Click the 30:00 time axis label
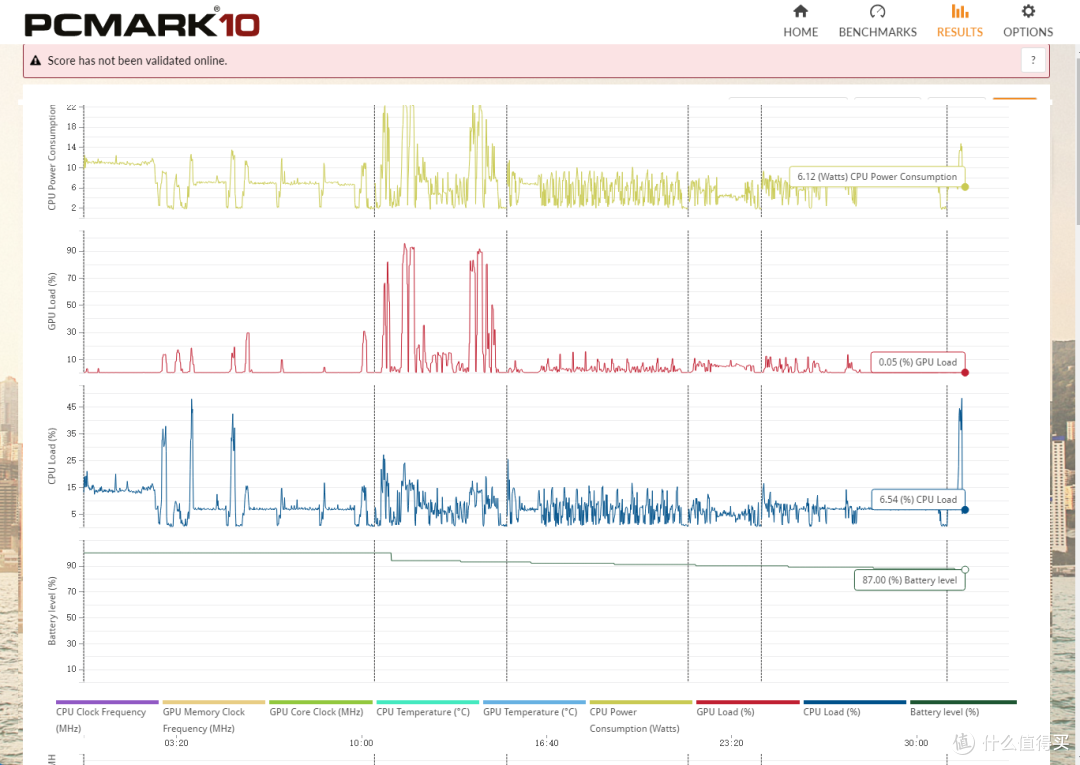This screenshot has height=765, width=1080. tap(916, 743)
